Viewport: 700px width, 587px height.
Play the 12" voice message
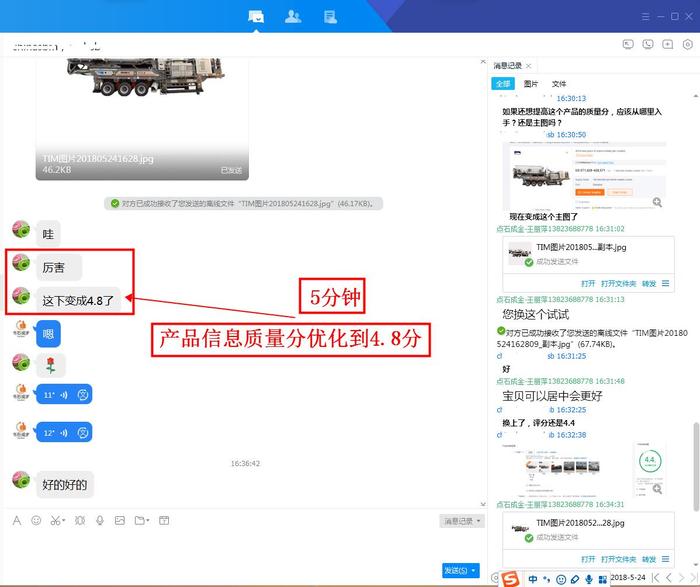64,433
